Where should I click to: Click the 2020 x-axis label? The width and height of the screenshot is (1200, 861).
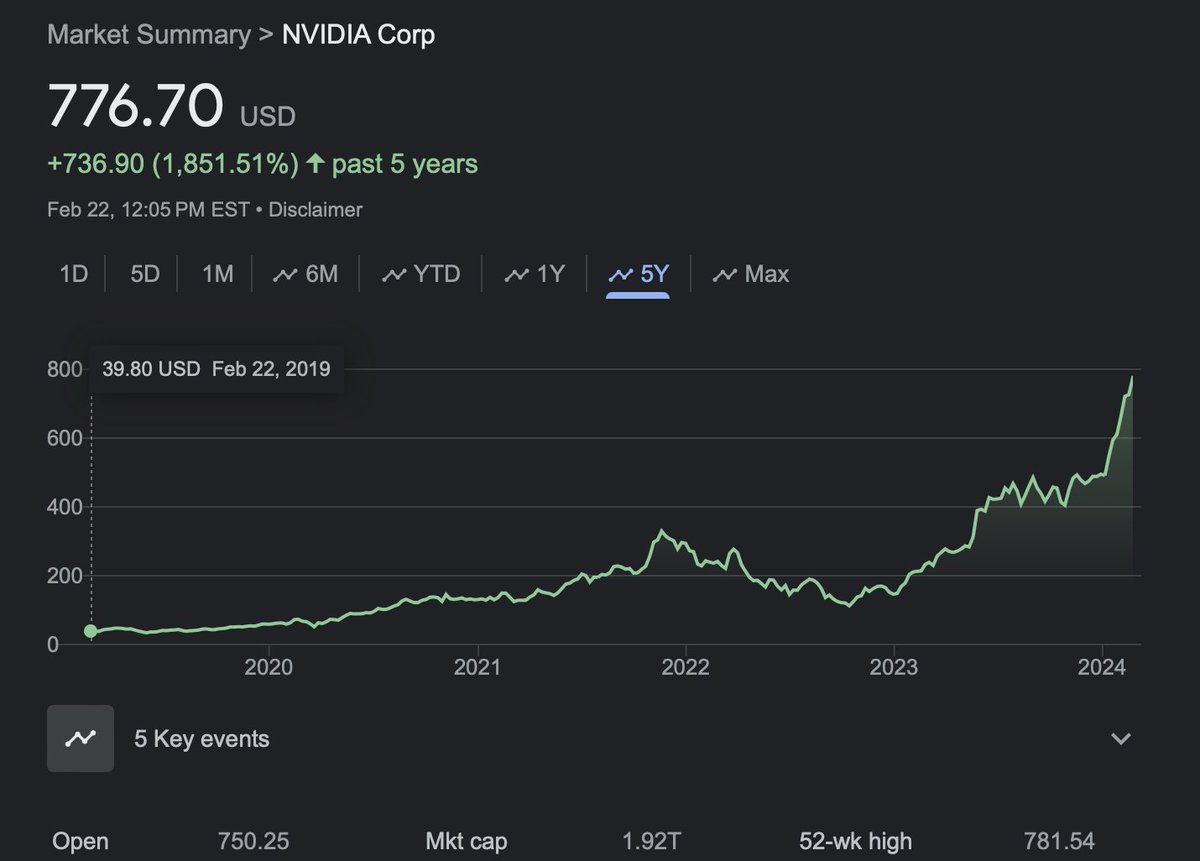[269, 668]
